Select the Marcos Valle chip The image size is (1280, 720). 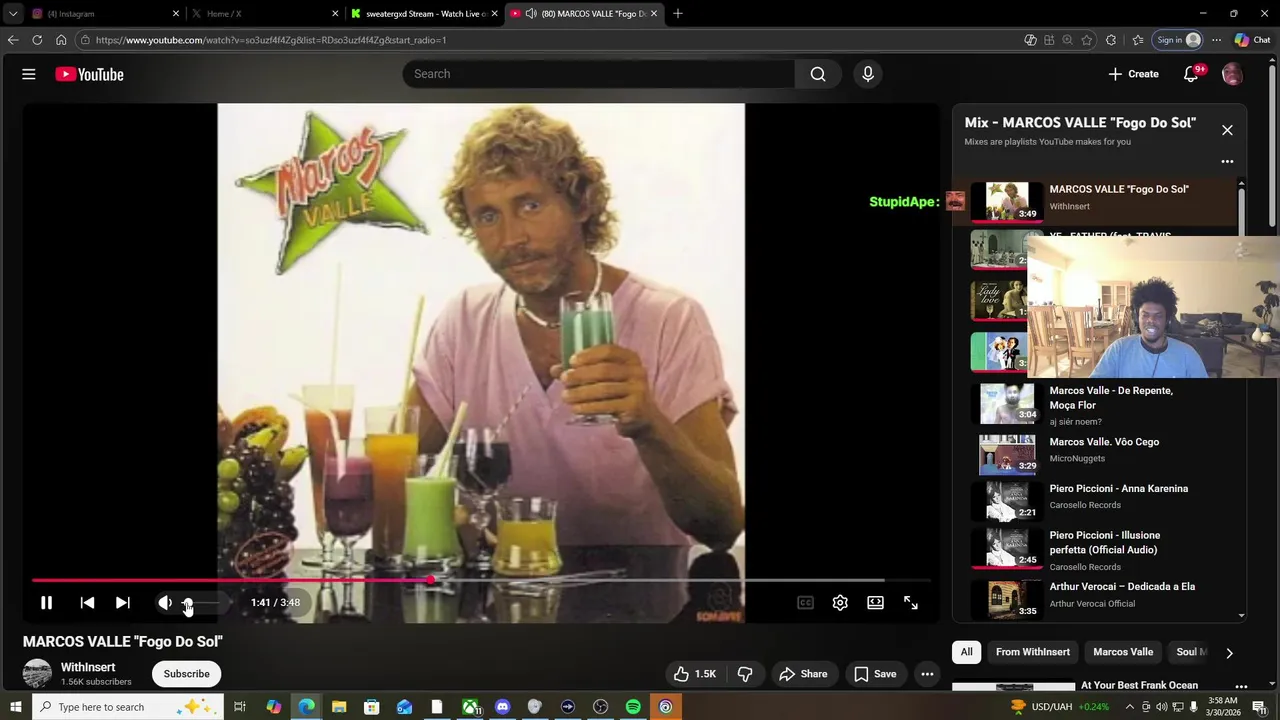pyautogui.click(x=1123, y=652)
